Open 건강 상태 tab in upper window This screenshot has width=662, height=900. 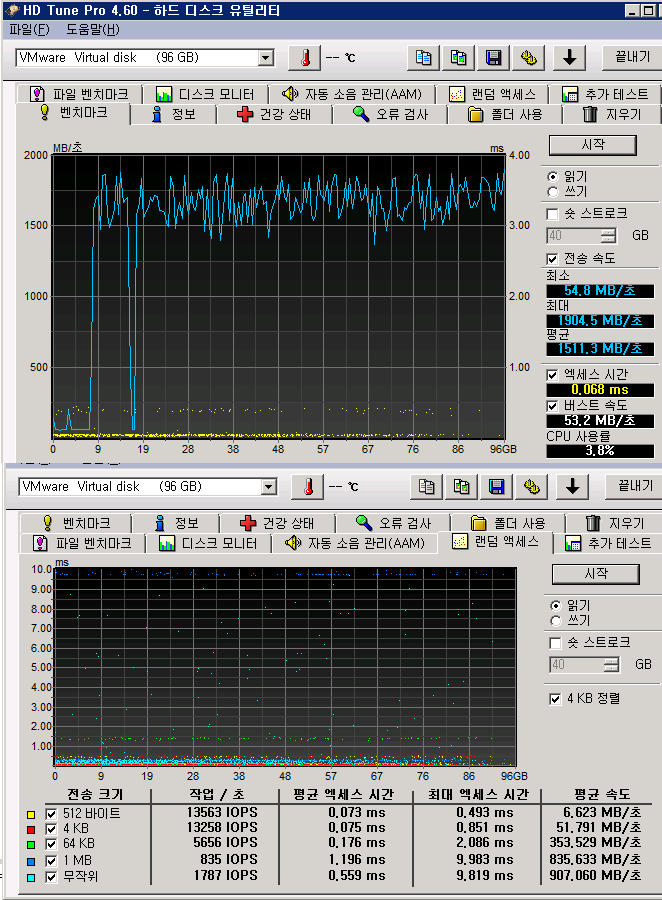pos(274,114)
